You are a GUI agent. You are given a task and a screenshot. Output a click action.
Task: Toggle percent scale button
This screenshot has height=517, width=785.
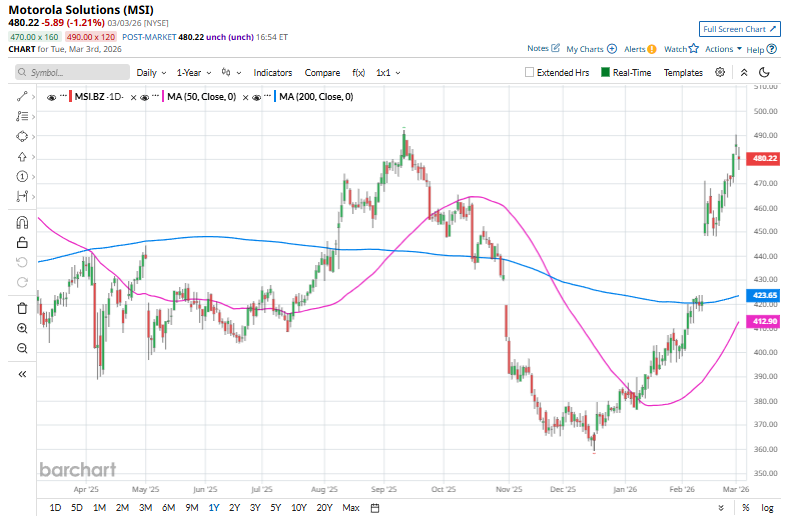(x=745, y=508)
